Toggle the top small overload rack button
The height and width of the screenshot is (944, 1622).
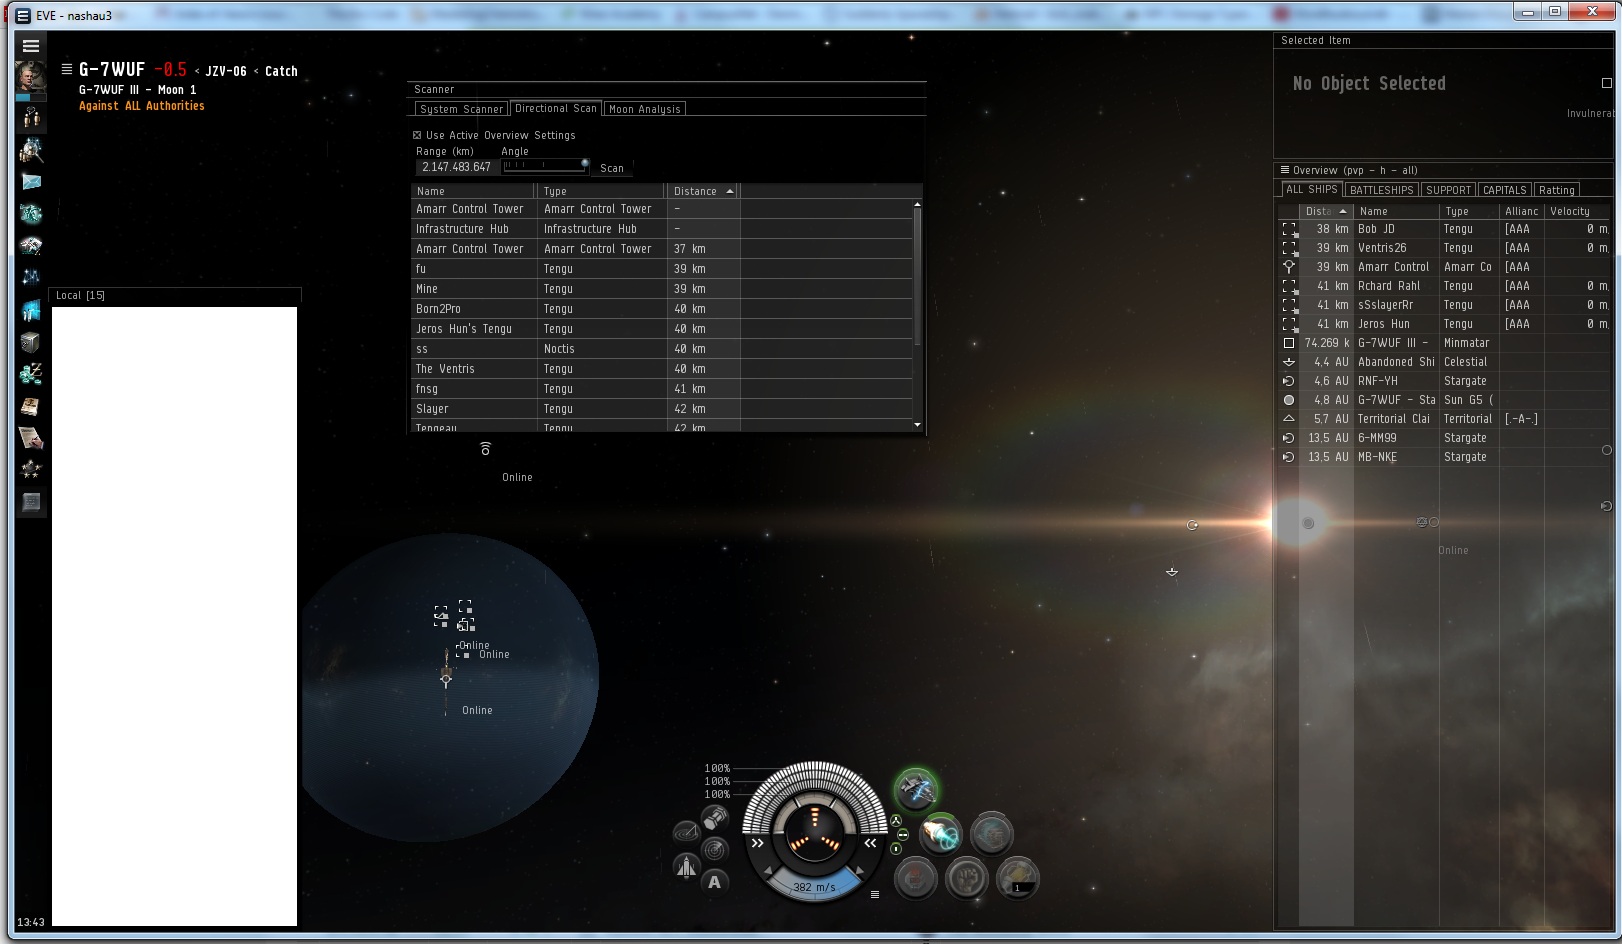click(x=896, y=821)
